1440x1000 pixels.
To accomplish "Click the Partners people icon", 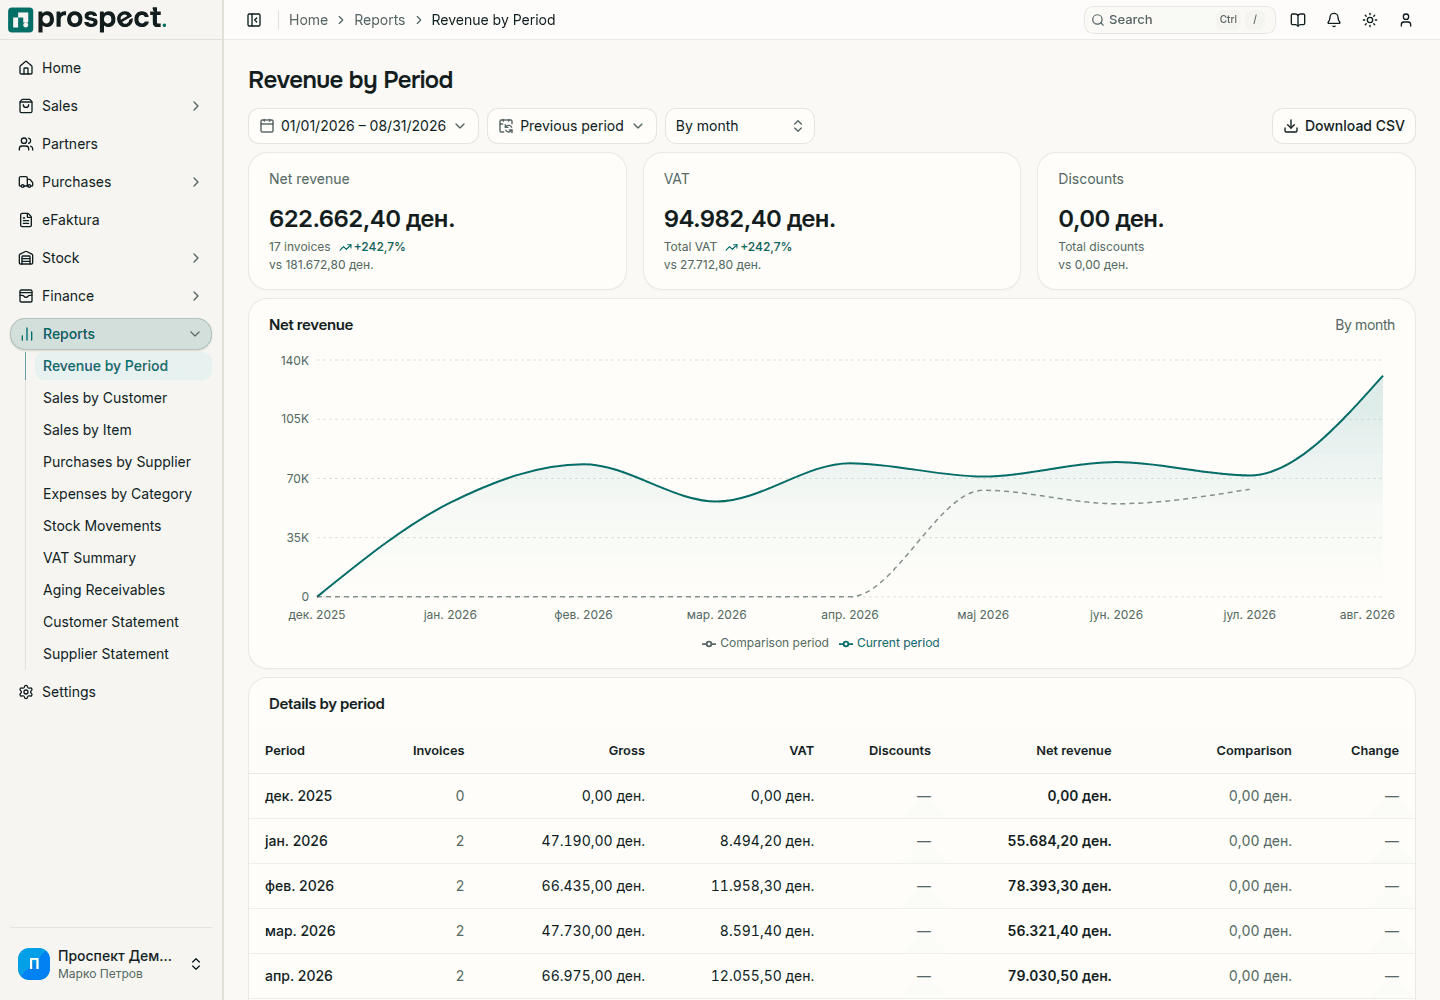I will [x=26, y=144].
